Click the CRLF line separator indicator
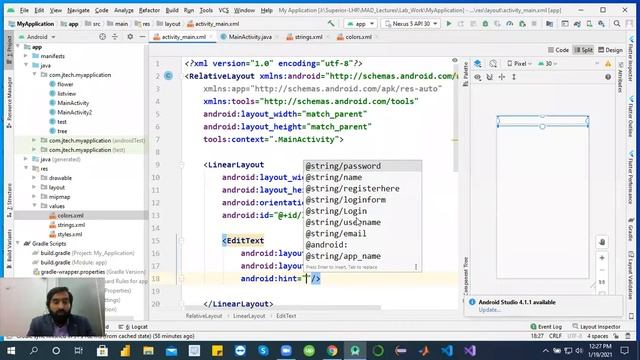 tap(555, 336)
